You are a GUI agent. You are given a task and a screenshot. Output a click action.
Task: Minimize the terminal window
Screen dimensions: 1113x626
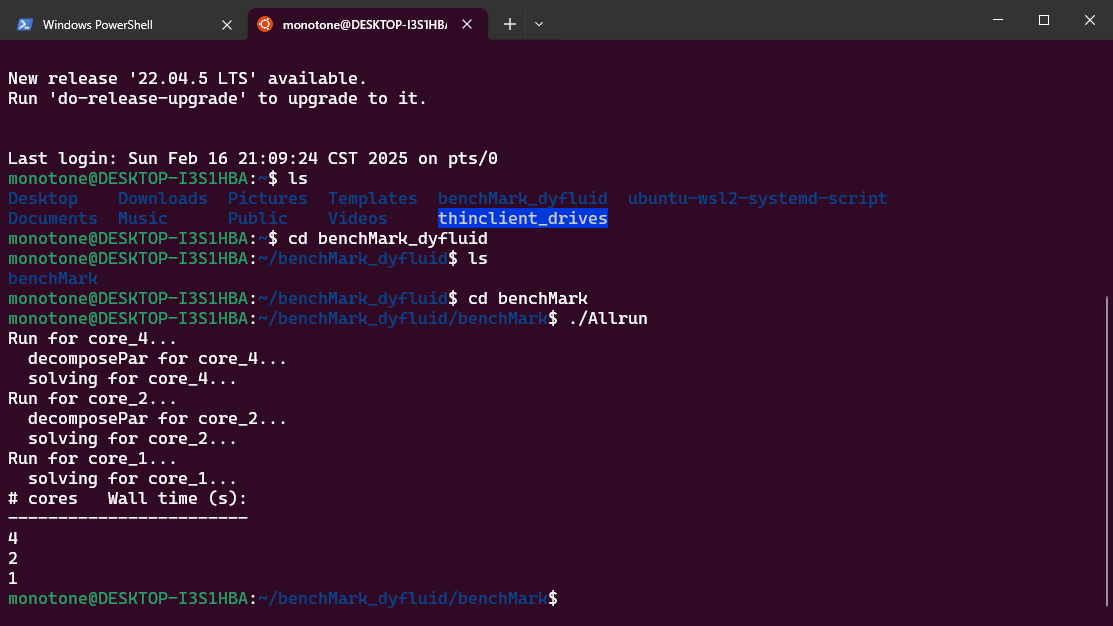click(x=998, y=20)
